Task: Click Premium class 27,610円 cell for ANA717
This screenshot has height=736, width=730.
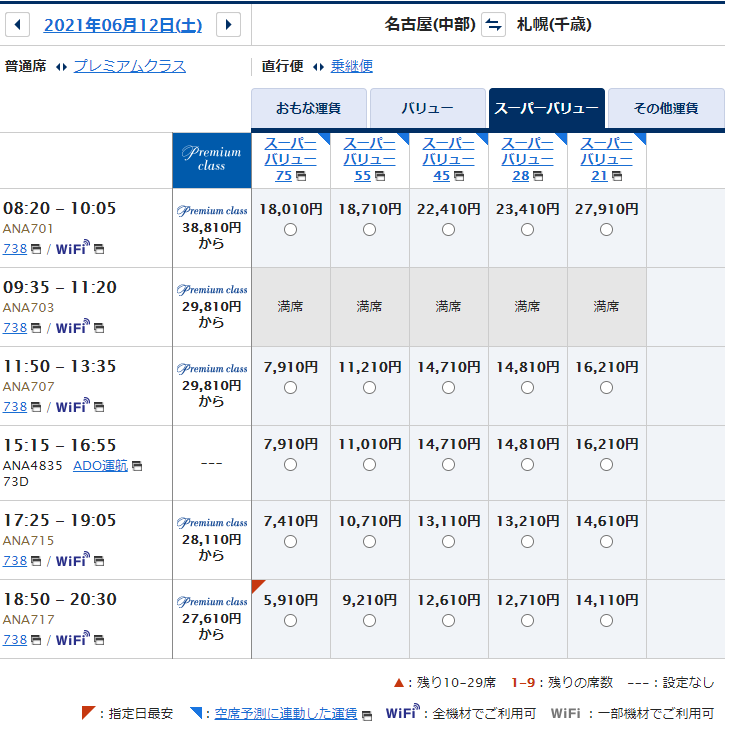Action: 212,619
